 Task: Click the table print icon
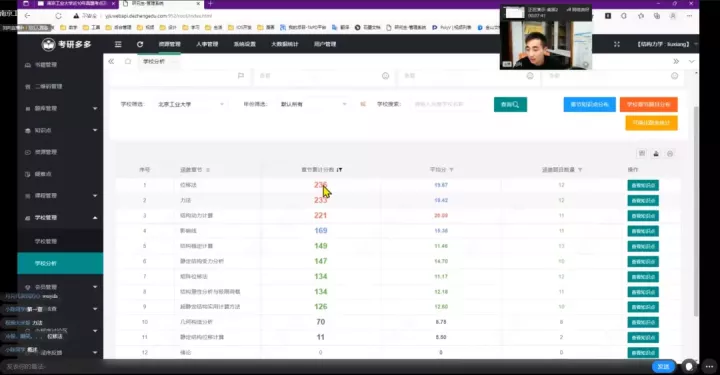pyautogui.click(x=670, y=153)
